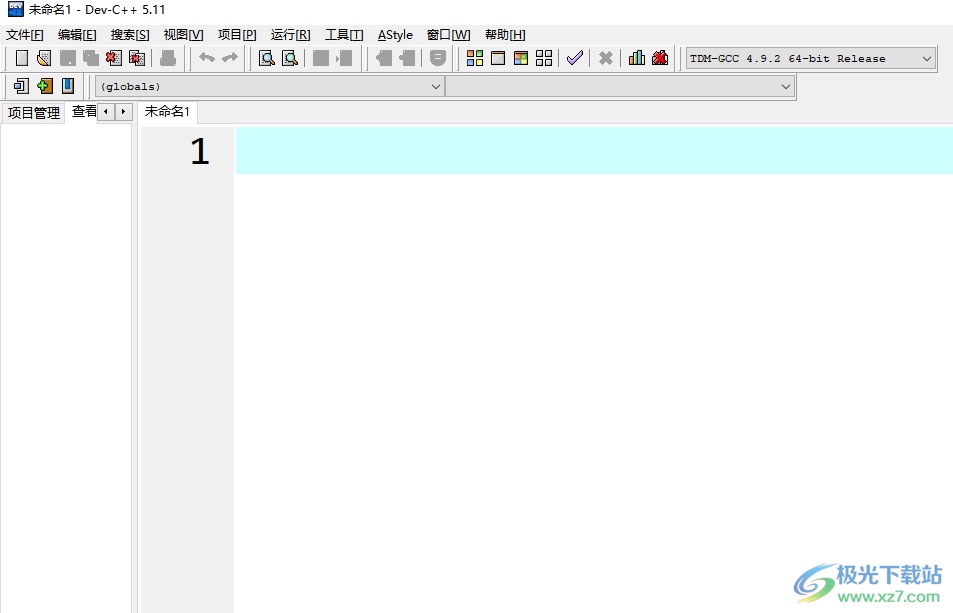Click the Open file icon
953x613 pixels.
pos(44,58)
